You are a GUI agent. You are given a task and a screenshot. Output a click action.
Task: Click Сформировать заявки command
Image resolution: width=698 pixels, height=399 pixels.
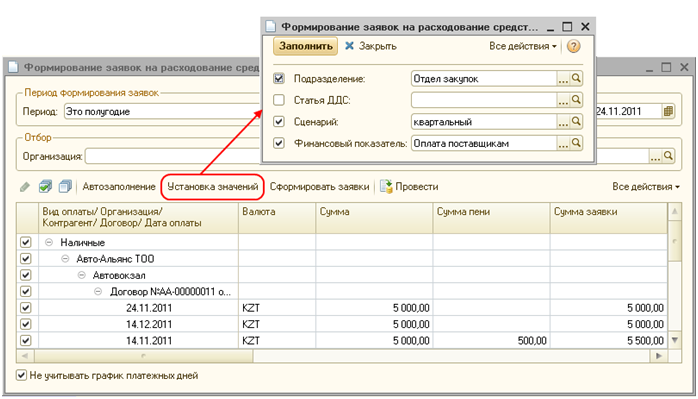320,187
